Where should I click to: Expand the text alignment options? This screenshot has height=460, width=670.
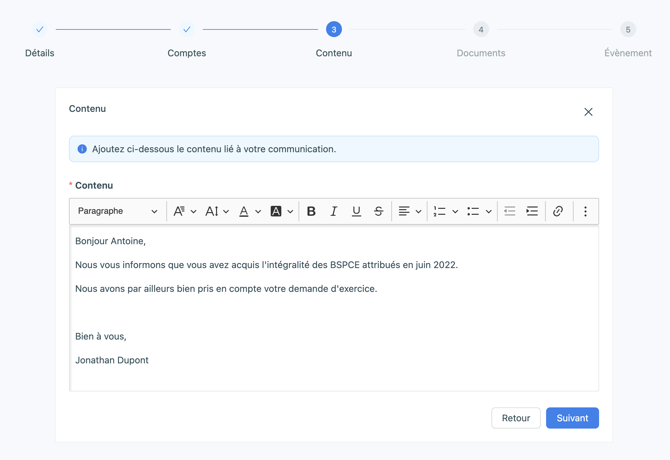[409, 211]
